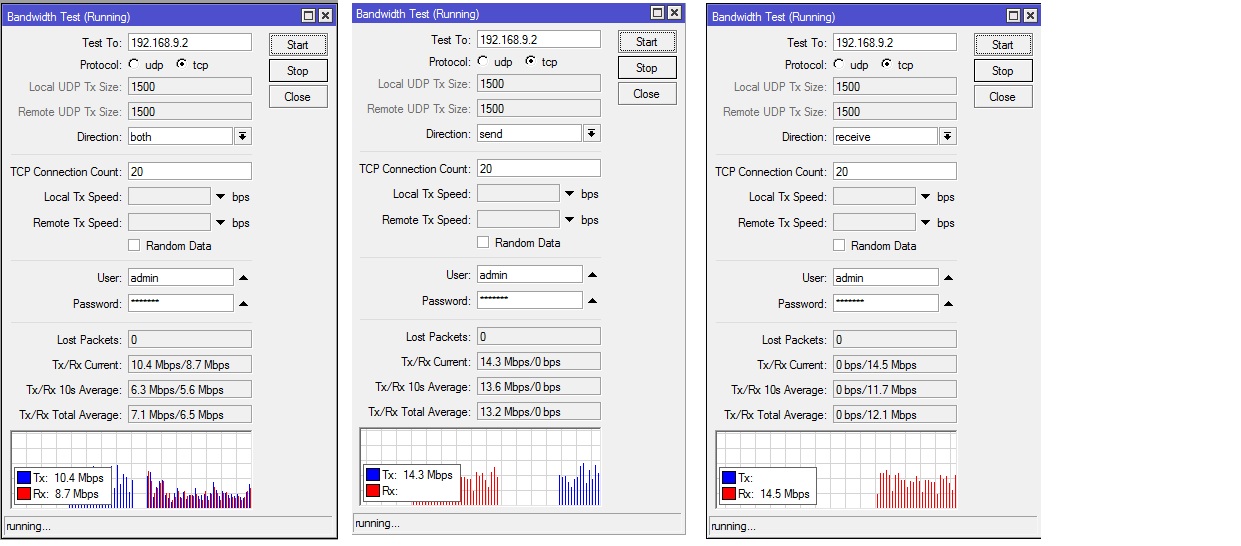This screenshot has width=1241, height=546.
Task: Open Direction dropdown showing both
Action: [x=243, y=136]
